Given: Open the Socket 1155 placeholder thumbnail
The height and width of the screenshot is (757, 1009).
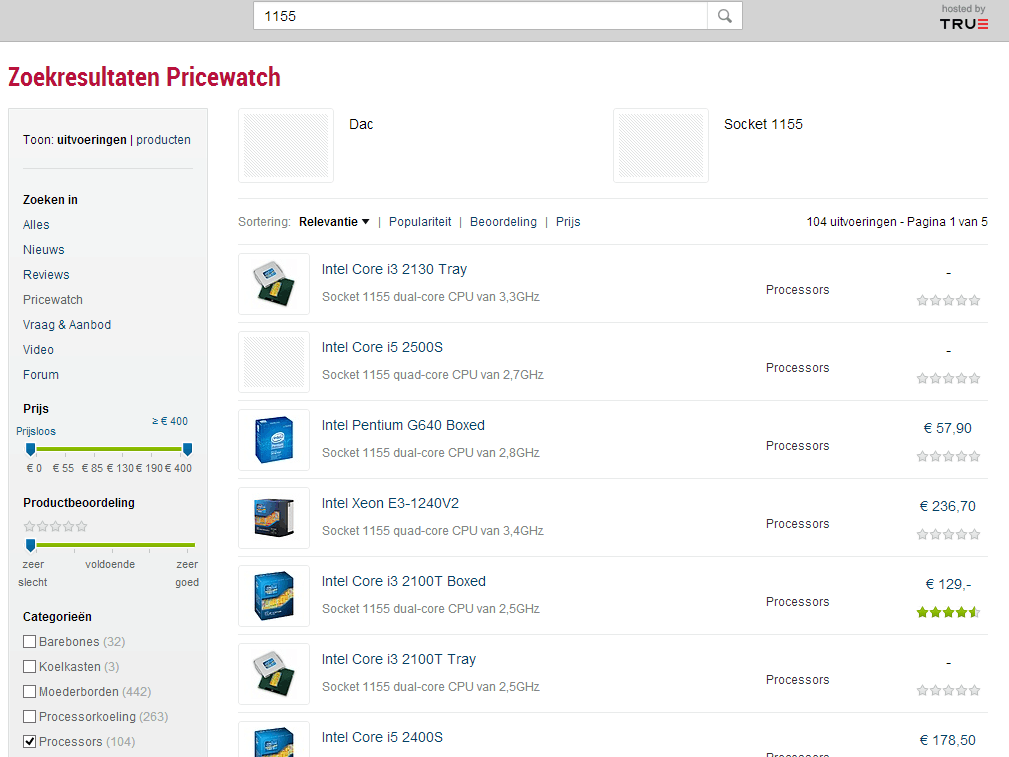Looking at the screenshot, I should click(661, 145).
